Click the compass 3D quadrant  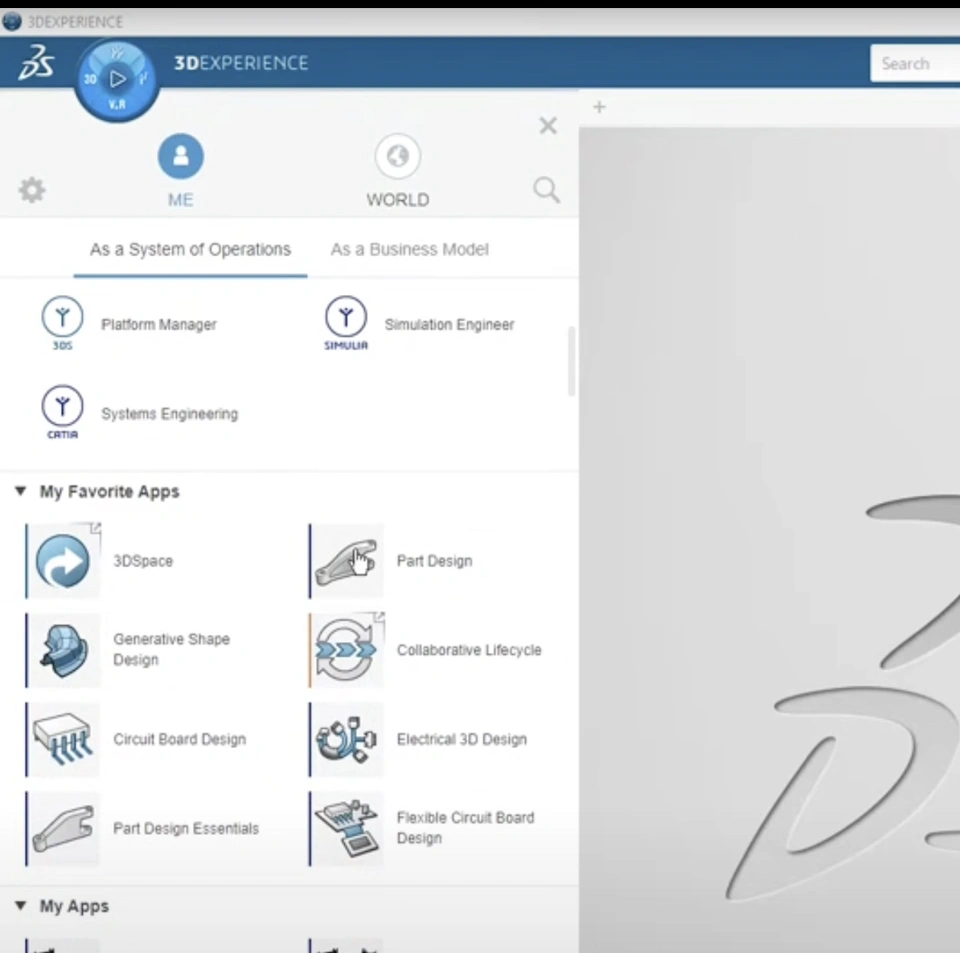point(90,79)
